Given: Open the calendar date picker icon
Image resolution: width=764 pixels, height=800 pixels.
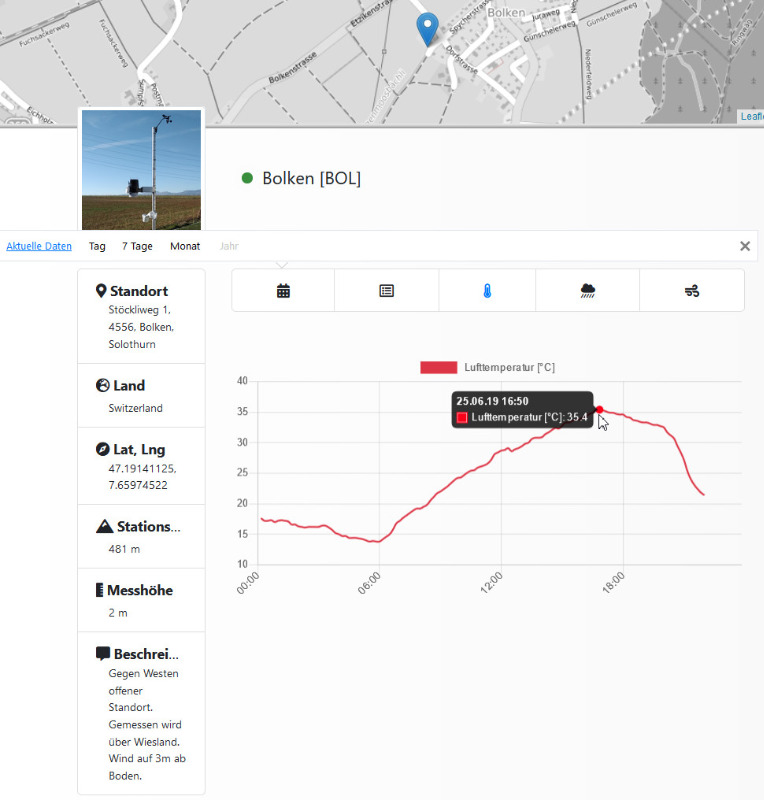Looking at the screenshot, I should pyautogui.click(x=283, y=291).
